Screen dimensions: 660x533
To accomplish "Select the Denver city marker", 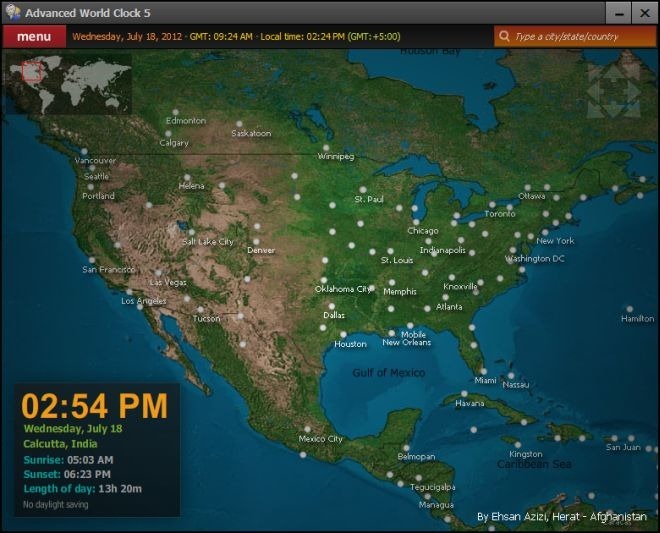I will pos(256,242).
